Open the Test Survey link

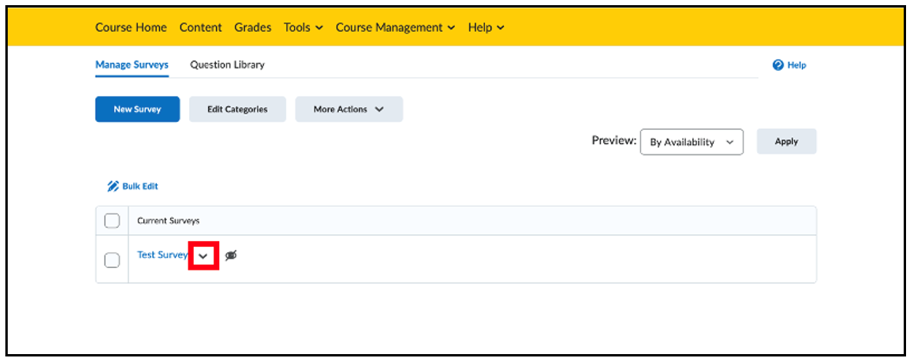(162, 255)
